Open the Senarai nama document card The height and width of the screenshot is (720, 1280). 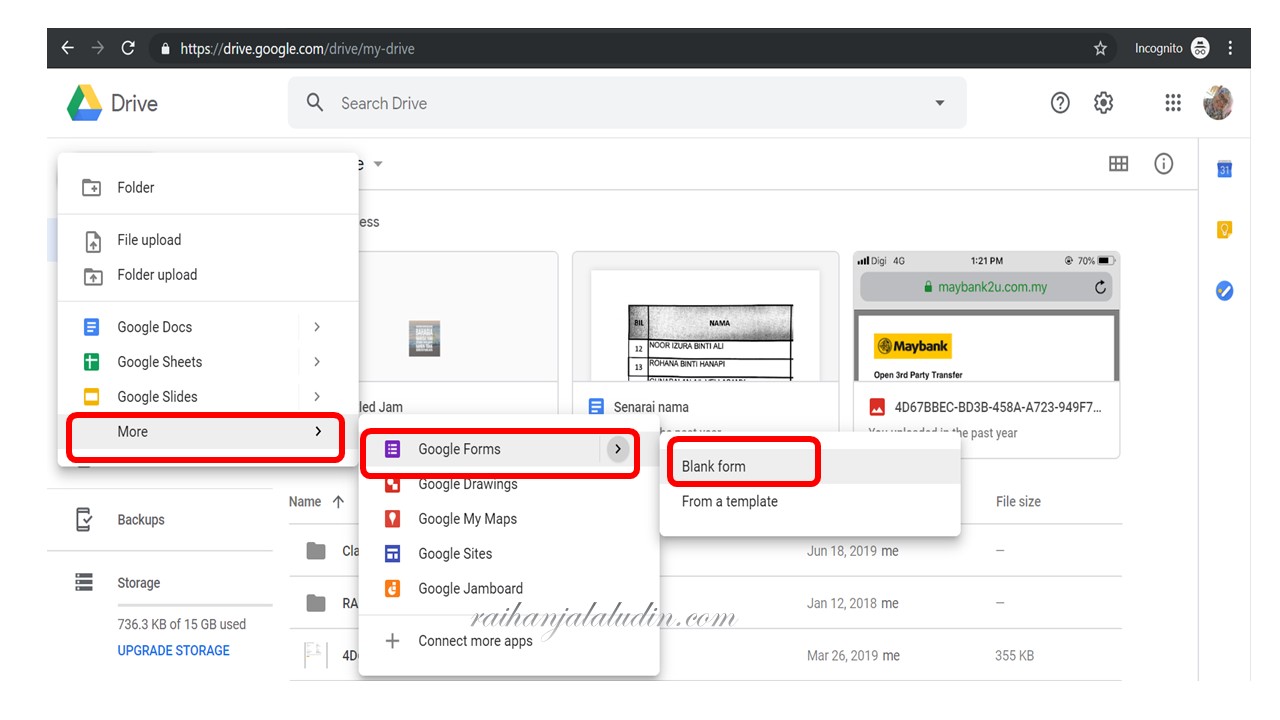click(x=705, y=355)
